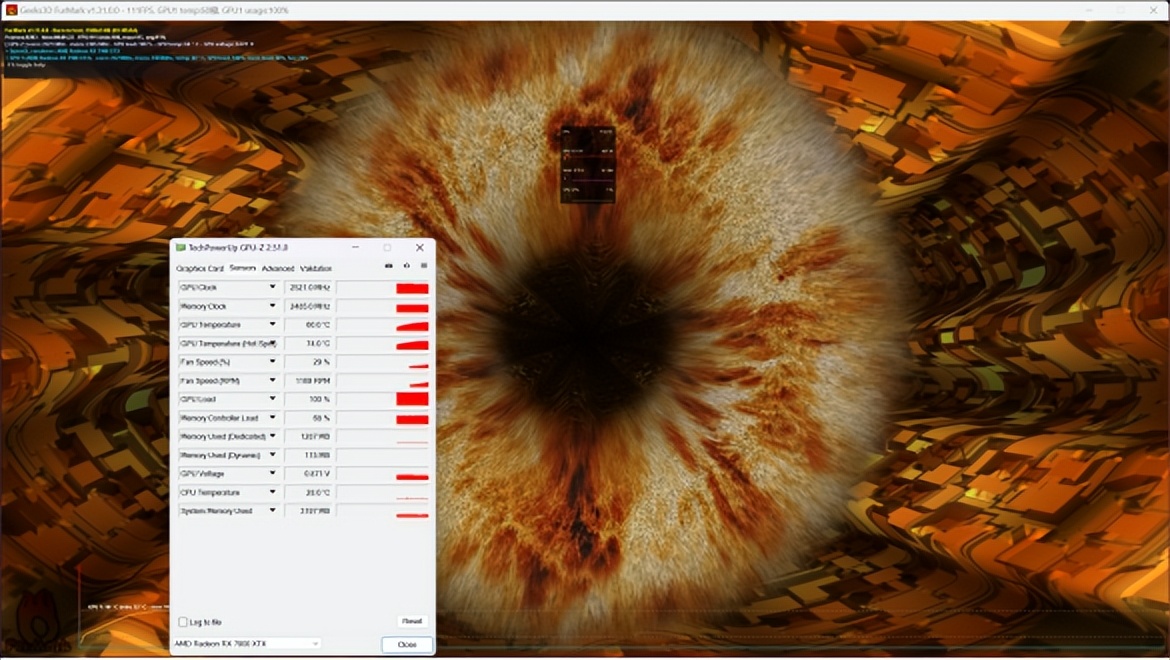Image resolution: width=1170 pixels, height=660 pixels.
Task: Open the GPU Load sensor dropdown
Action: point(272,399)
